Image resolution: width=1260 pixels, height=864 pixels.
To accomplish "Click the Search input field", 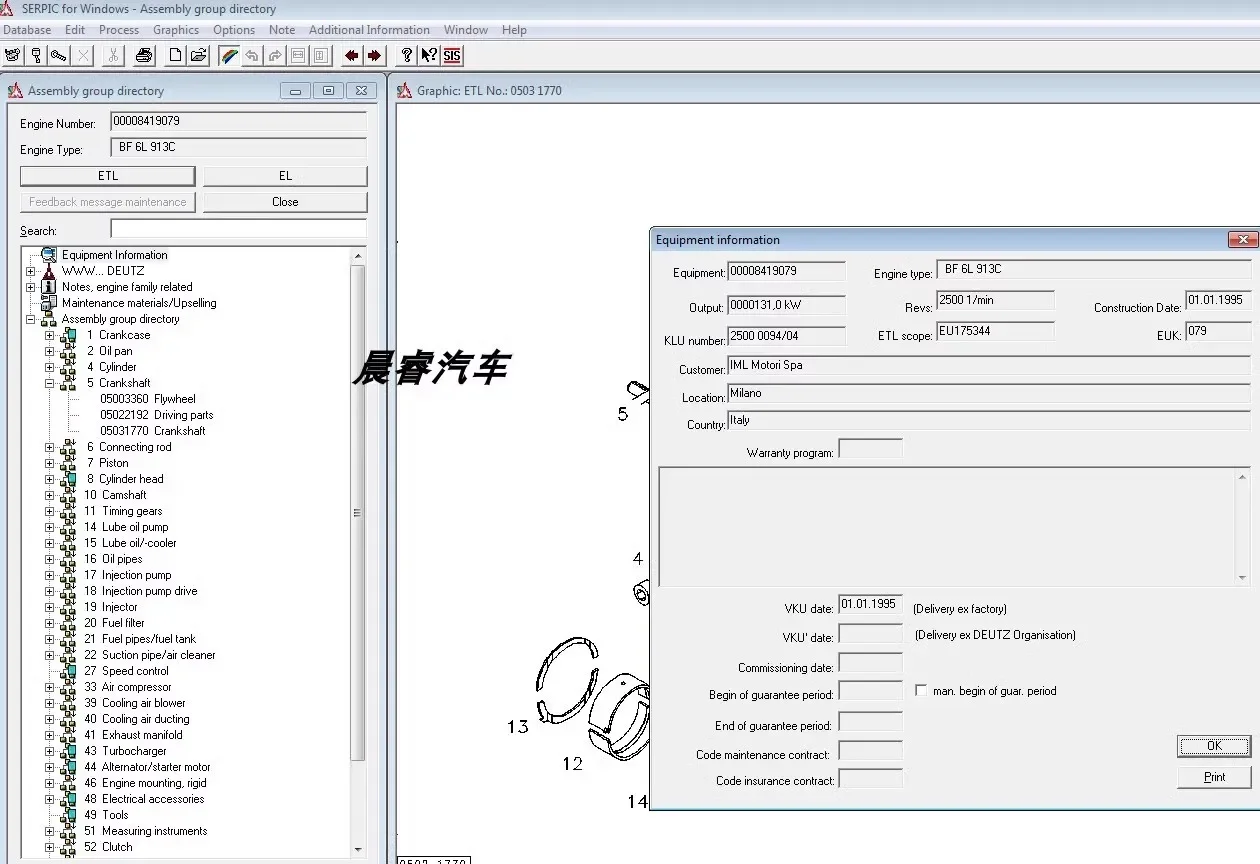I will coord(238,230).
